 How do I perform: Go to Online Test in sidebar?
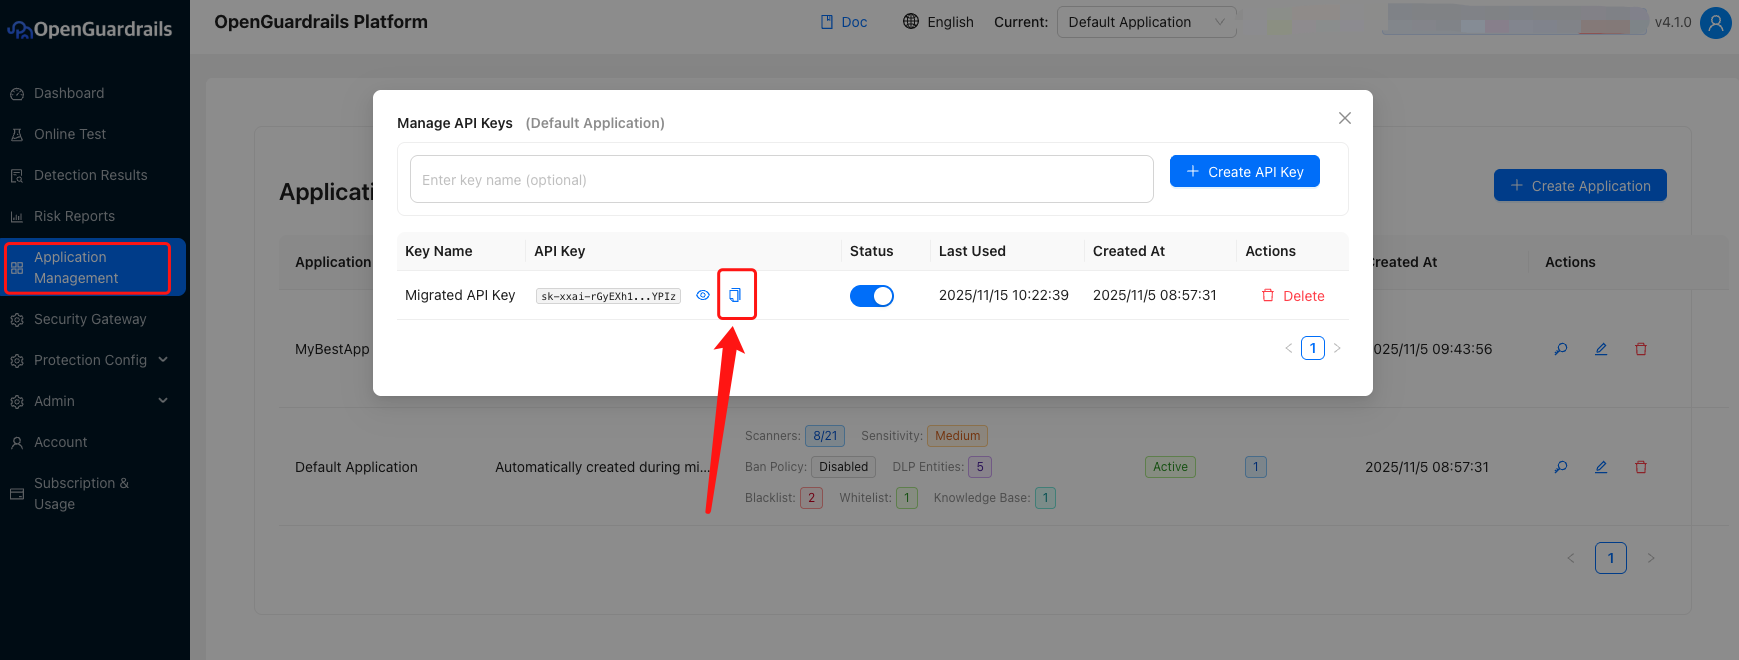coord(70,134)
